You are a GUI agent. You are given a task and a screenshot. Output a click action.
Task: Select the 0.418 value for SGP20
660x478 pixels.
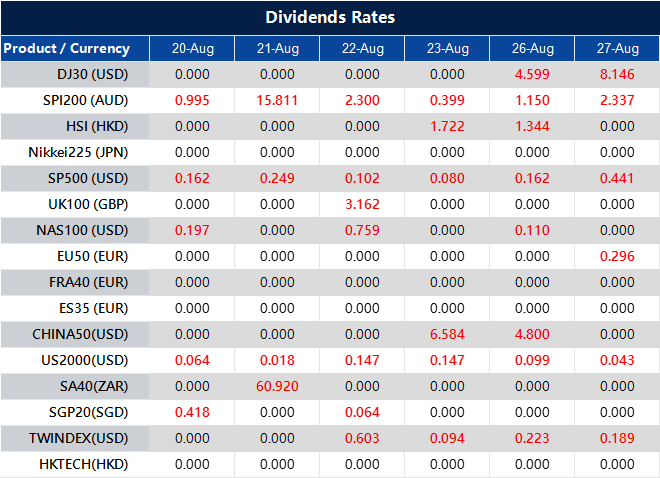[192, 412]
